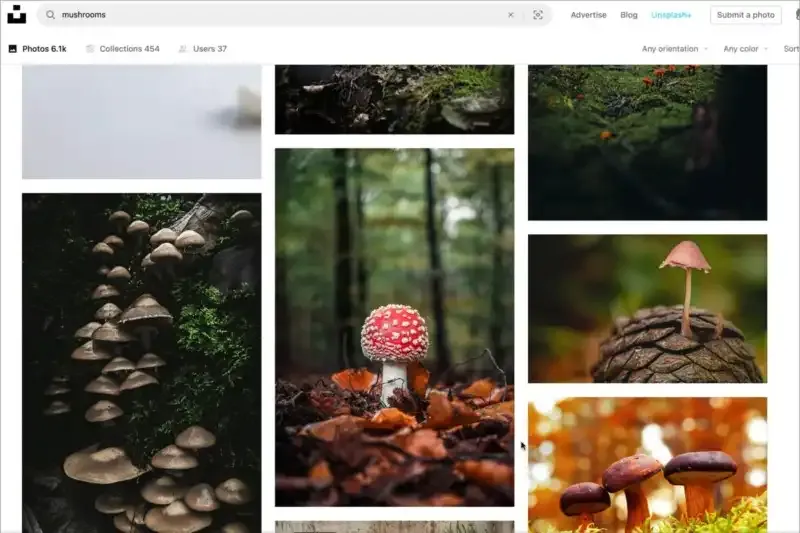The height and width of the screenshot is (533, 800).
Task: Open the small orange mushrooms in moss photo
Action: click(x=647, y=142)
